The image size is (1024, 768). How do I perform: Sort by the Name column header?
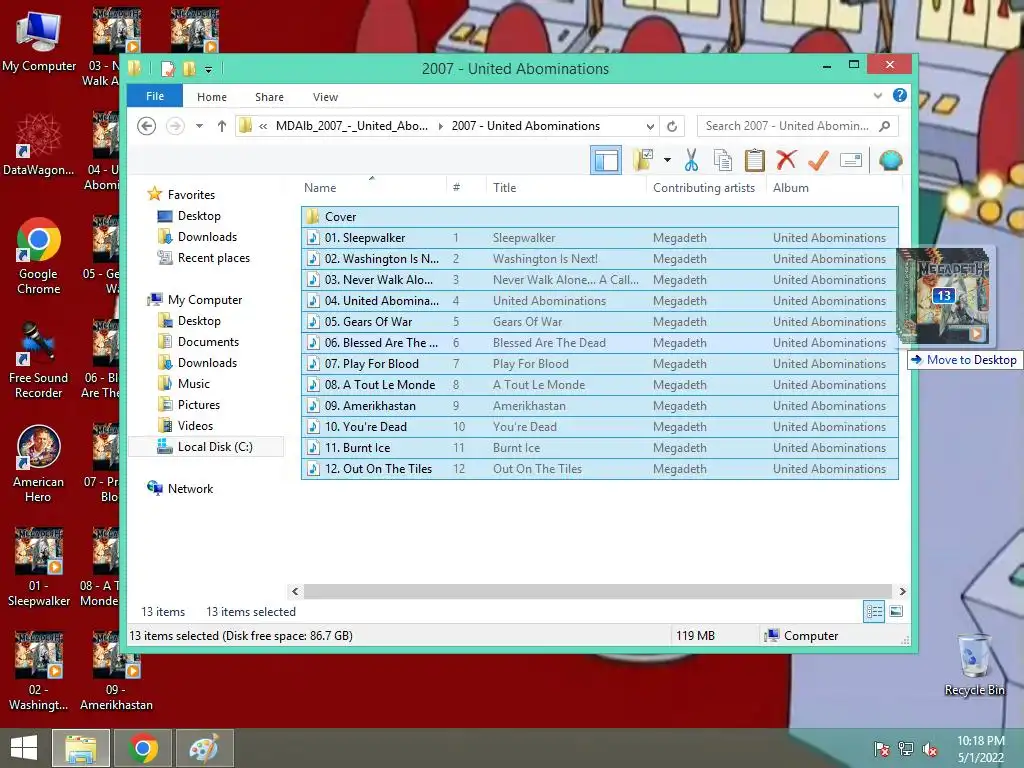[x=320, y=187]
